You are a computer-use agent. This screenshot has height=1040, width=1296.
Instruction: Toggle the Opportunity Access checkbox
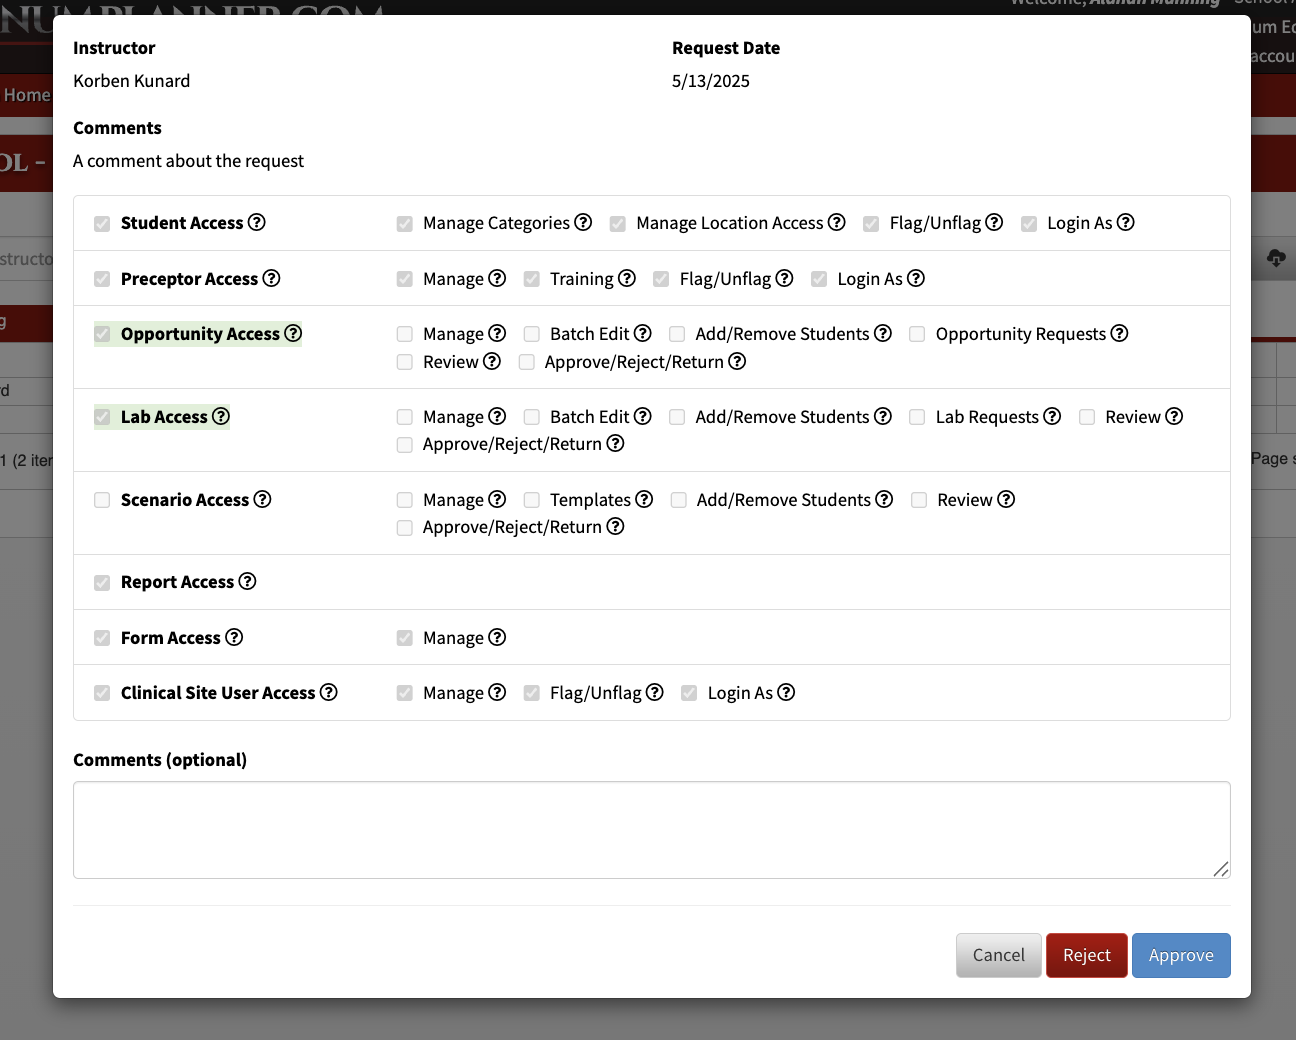[x=102, y=334]
